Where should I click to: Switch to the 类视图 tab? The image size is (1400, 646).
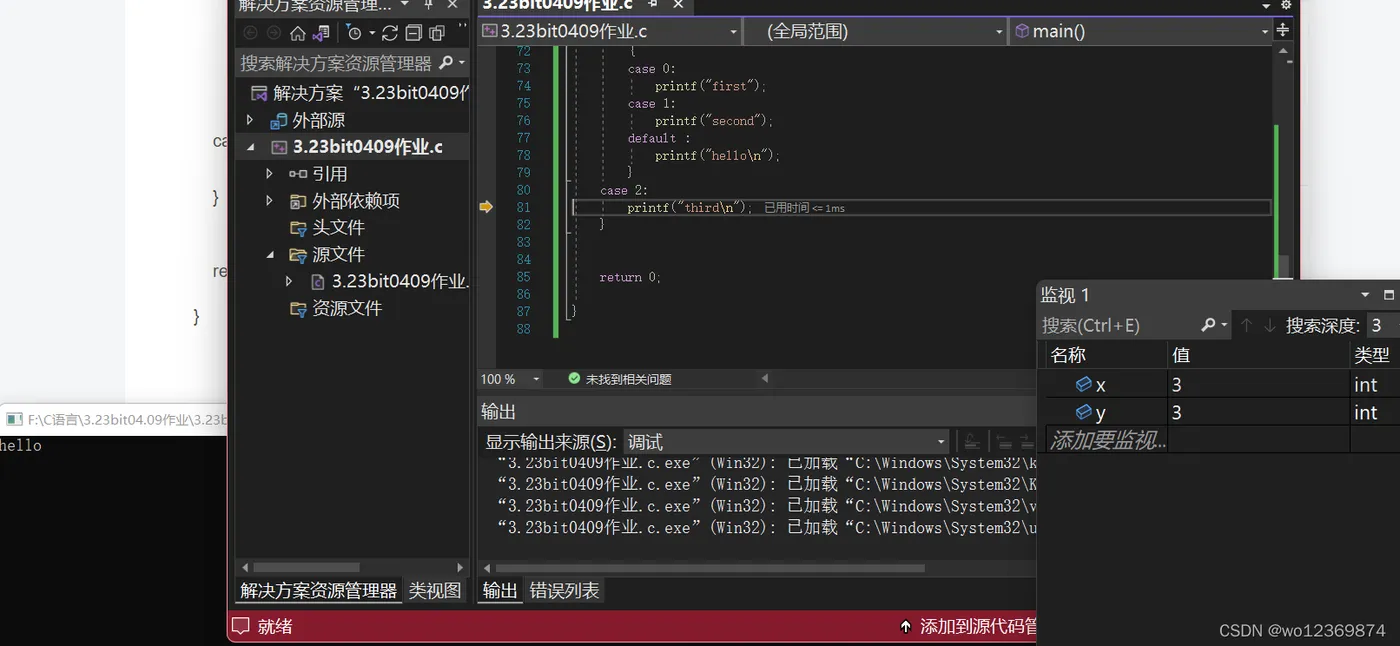click(435, 591)
